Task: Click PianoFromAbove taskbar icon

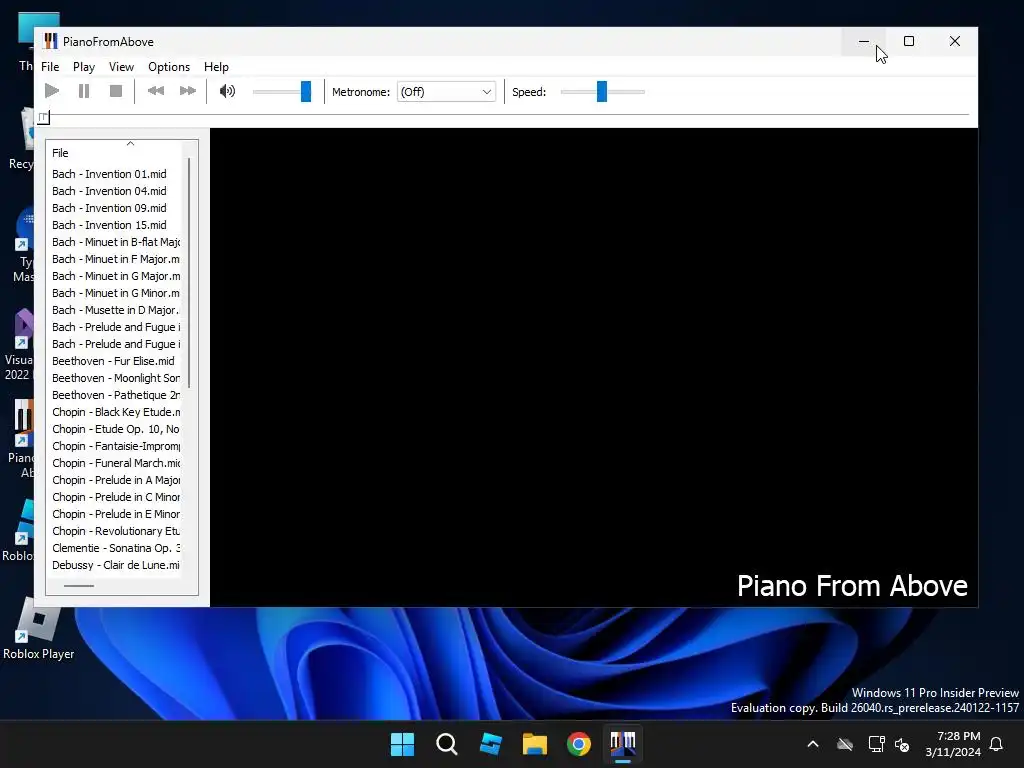Action: pos(623,744)
